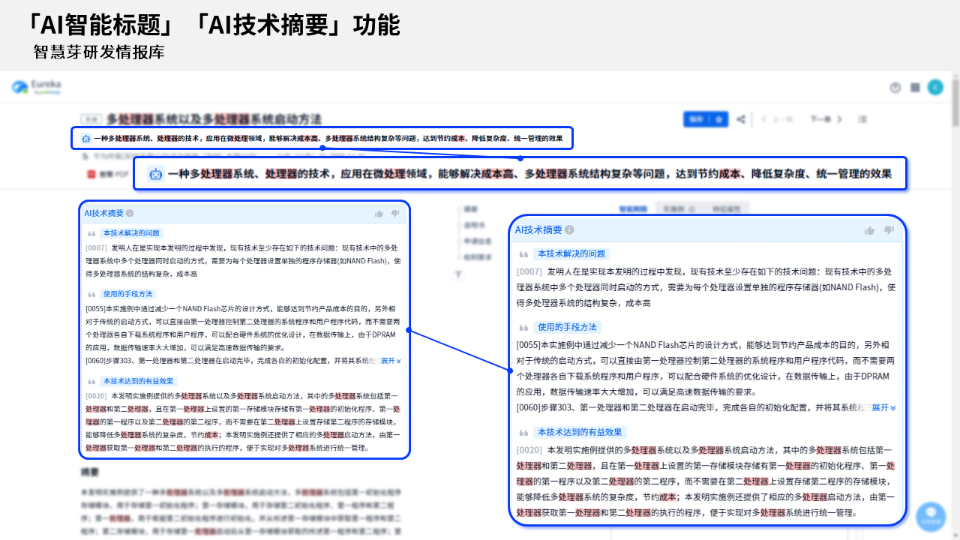
Task: Open the apps grid icon beside the avatar
Action: pyautogui.click(x=915, y=88)
